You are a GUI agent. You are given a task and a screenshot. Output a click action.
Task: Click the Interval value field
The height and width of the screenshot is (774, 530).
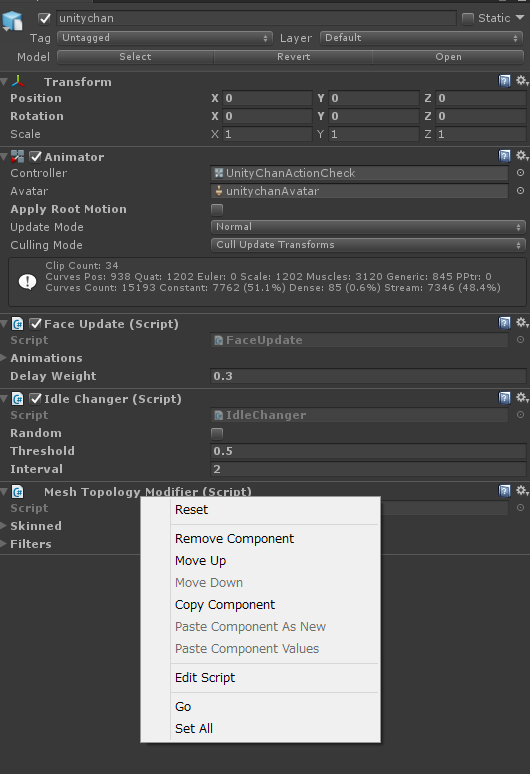click(368, 469)
